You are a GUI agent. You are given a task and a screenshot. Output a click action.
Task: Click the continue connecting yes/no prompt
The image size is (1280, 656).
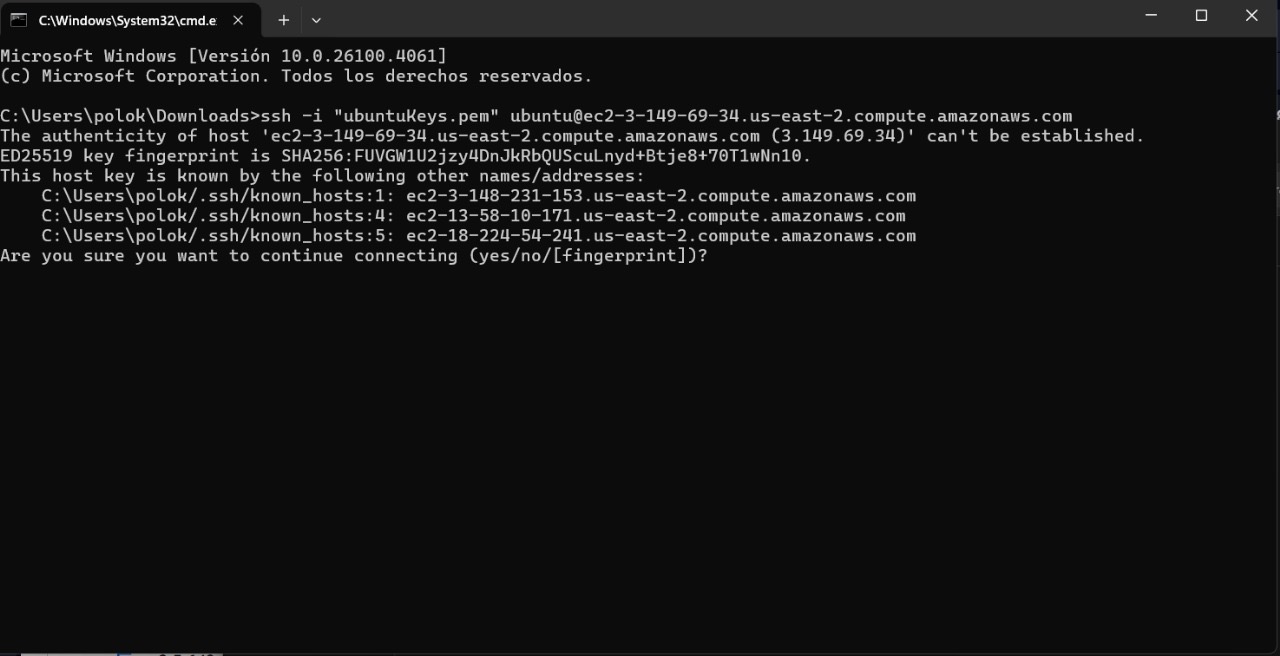click(354, 256)
